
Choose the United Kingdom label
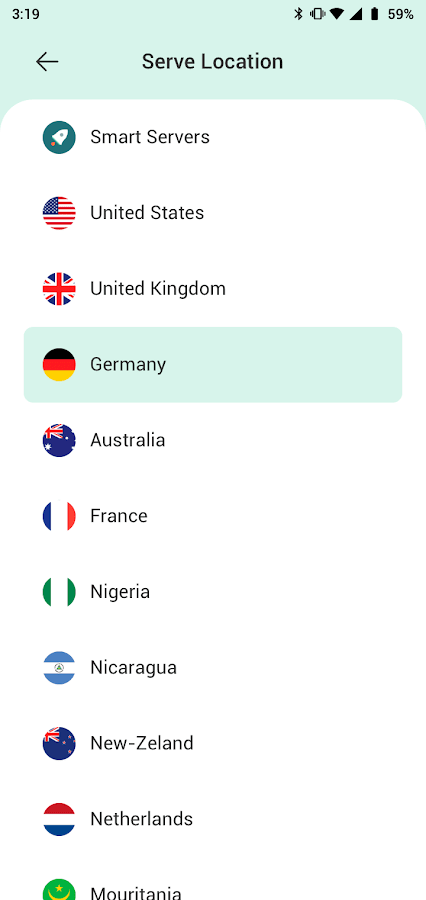tap(158, 289)
